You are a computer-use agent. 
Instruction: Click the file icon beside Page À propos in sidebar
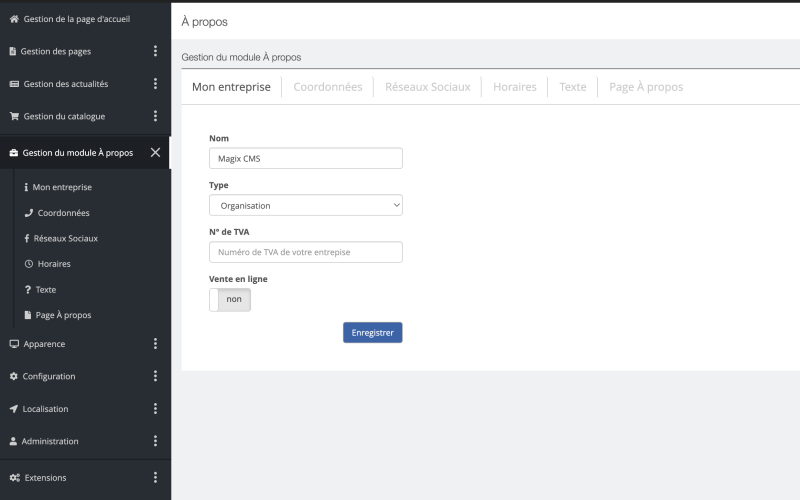tap(28, 315)
